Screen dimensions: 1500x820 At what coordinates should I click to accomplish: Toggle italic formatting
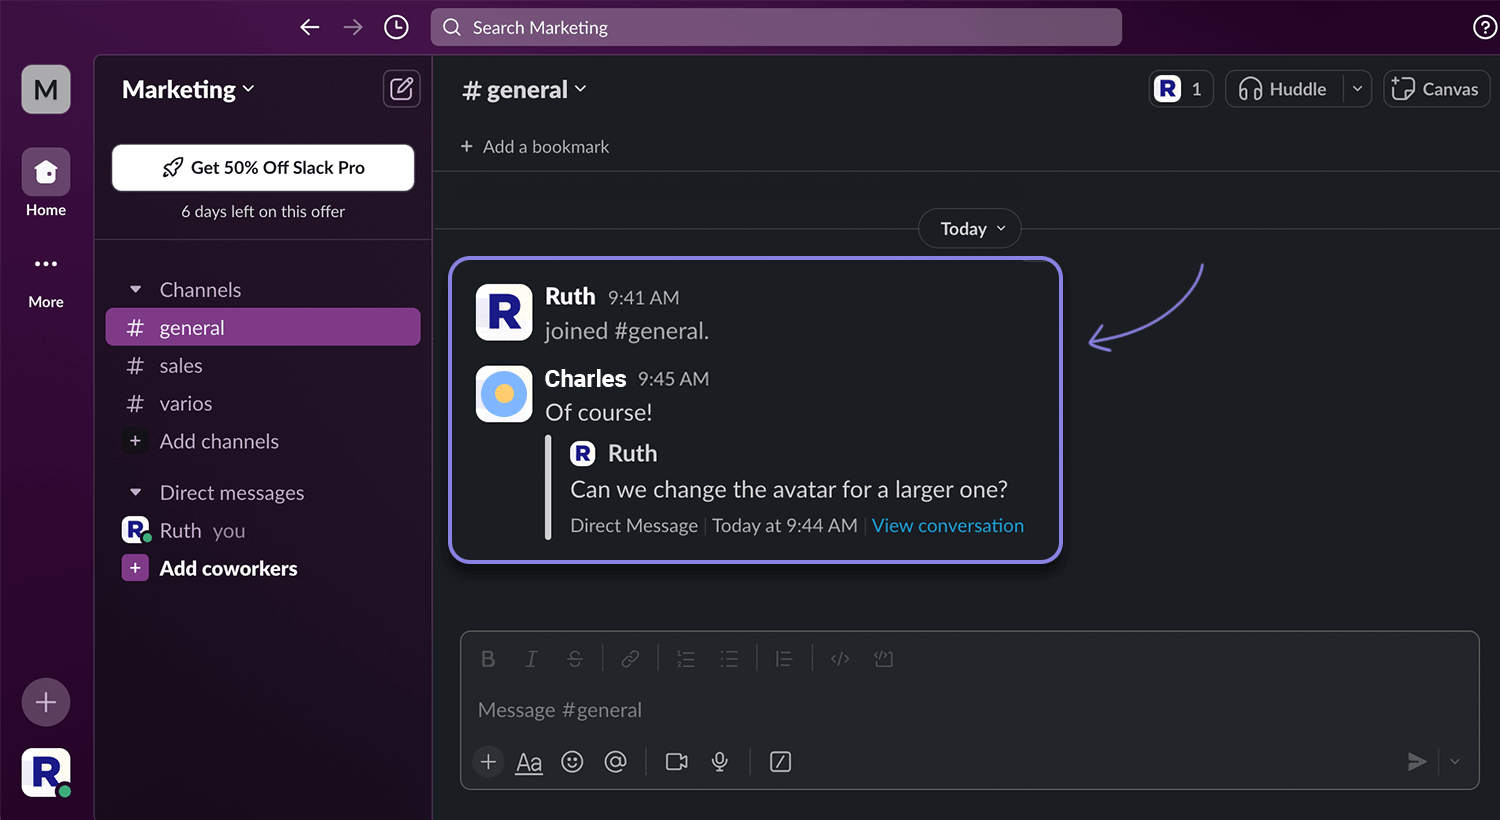531,659
